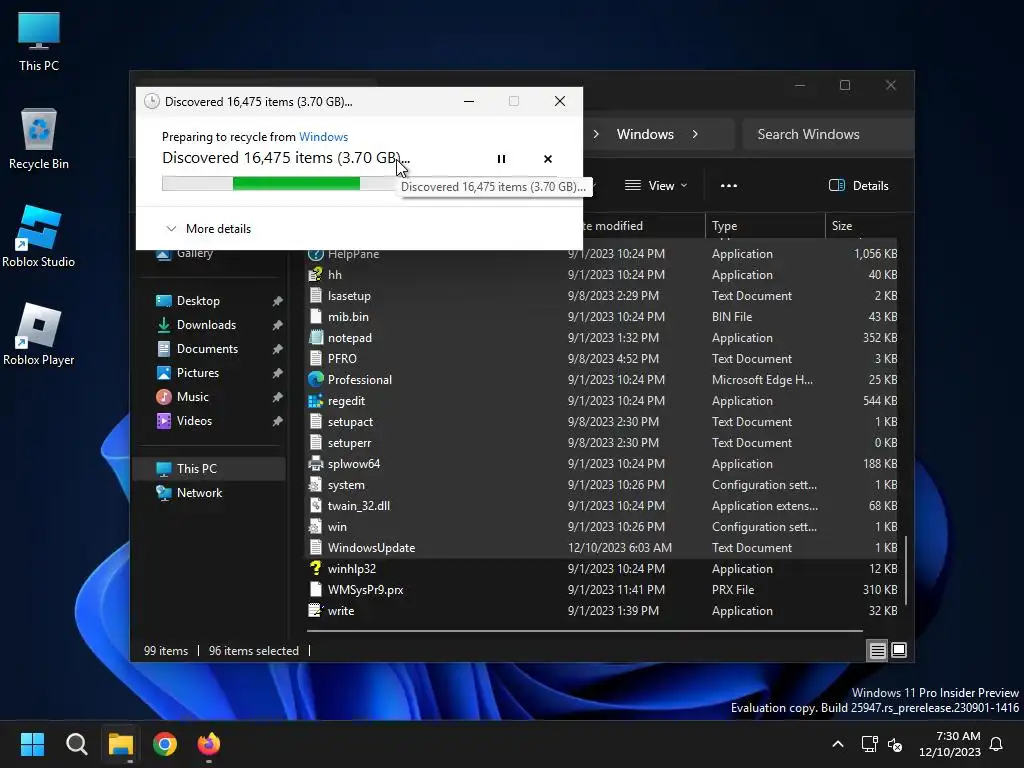The width and height of the screenshot is (1024, 768).
Task: Select the hh application file icon
Action: point(315,275)
